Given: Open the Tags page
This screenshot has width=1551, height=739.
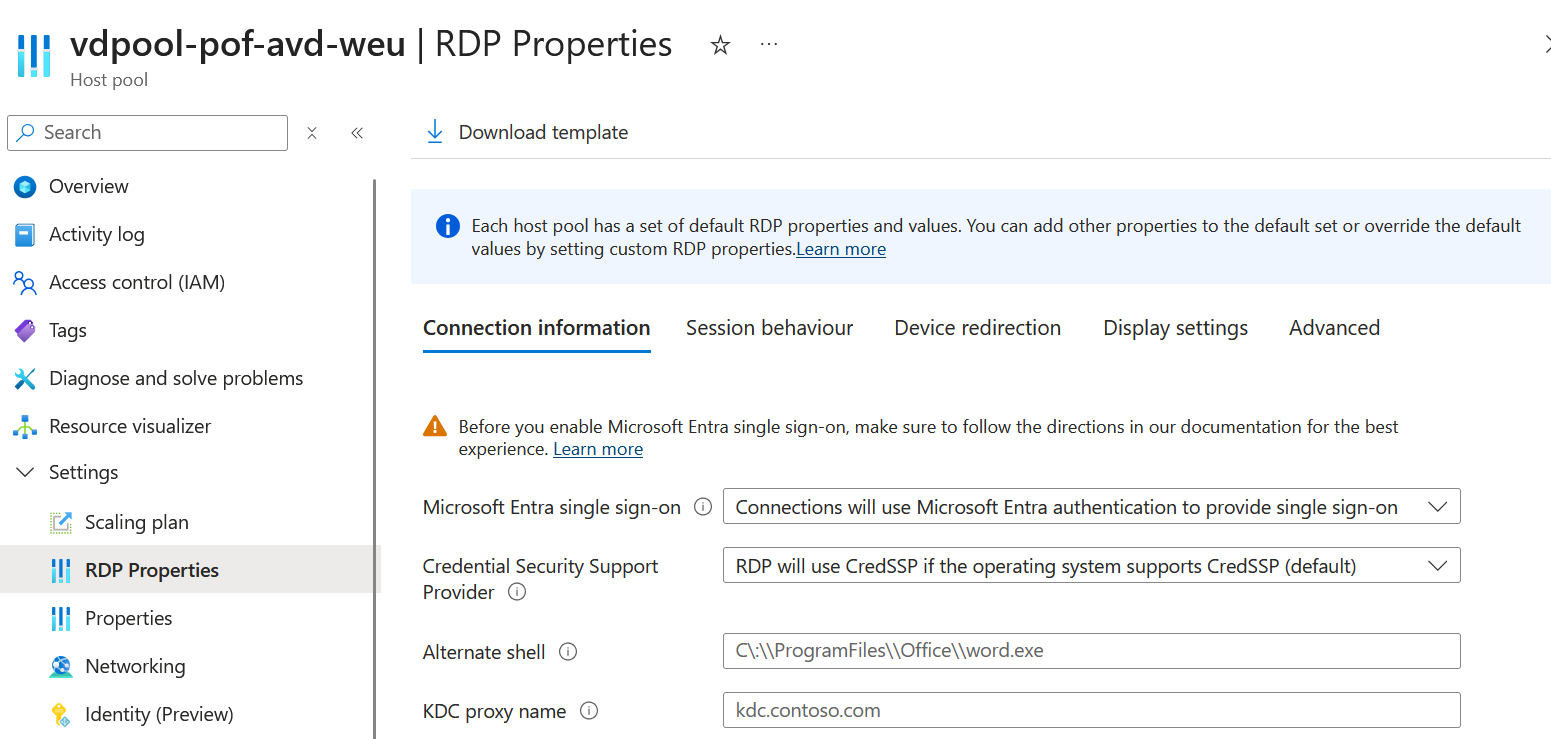Looking at the screenshot, I should coord(67,330).
